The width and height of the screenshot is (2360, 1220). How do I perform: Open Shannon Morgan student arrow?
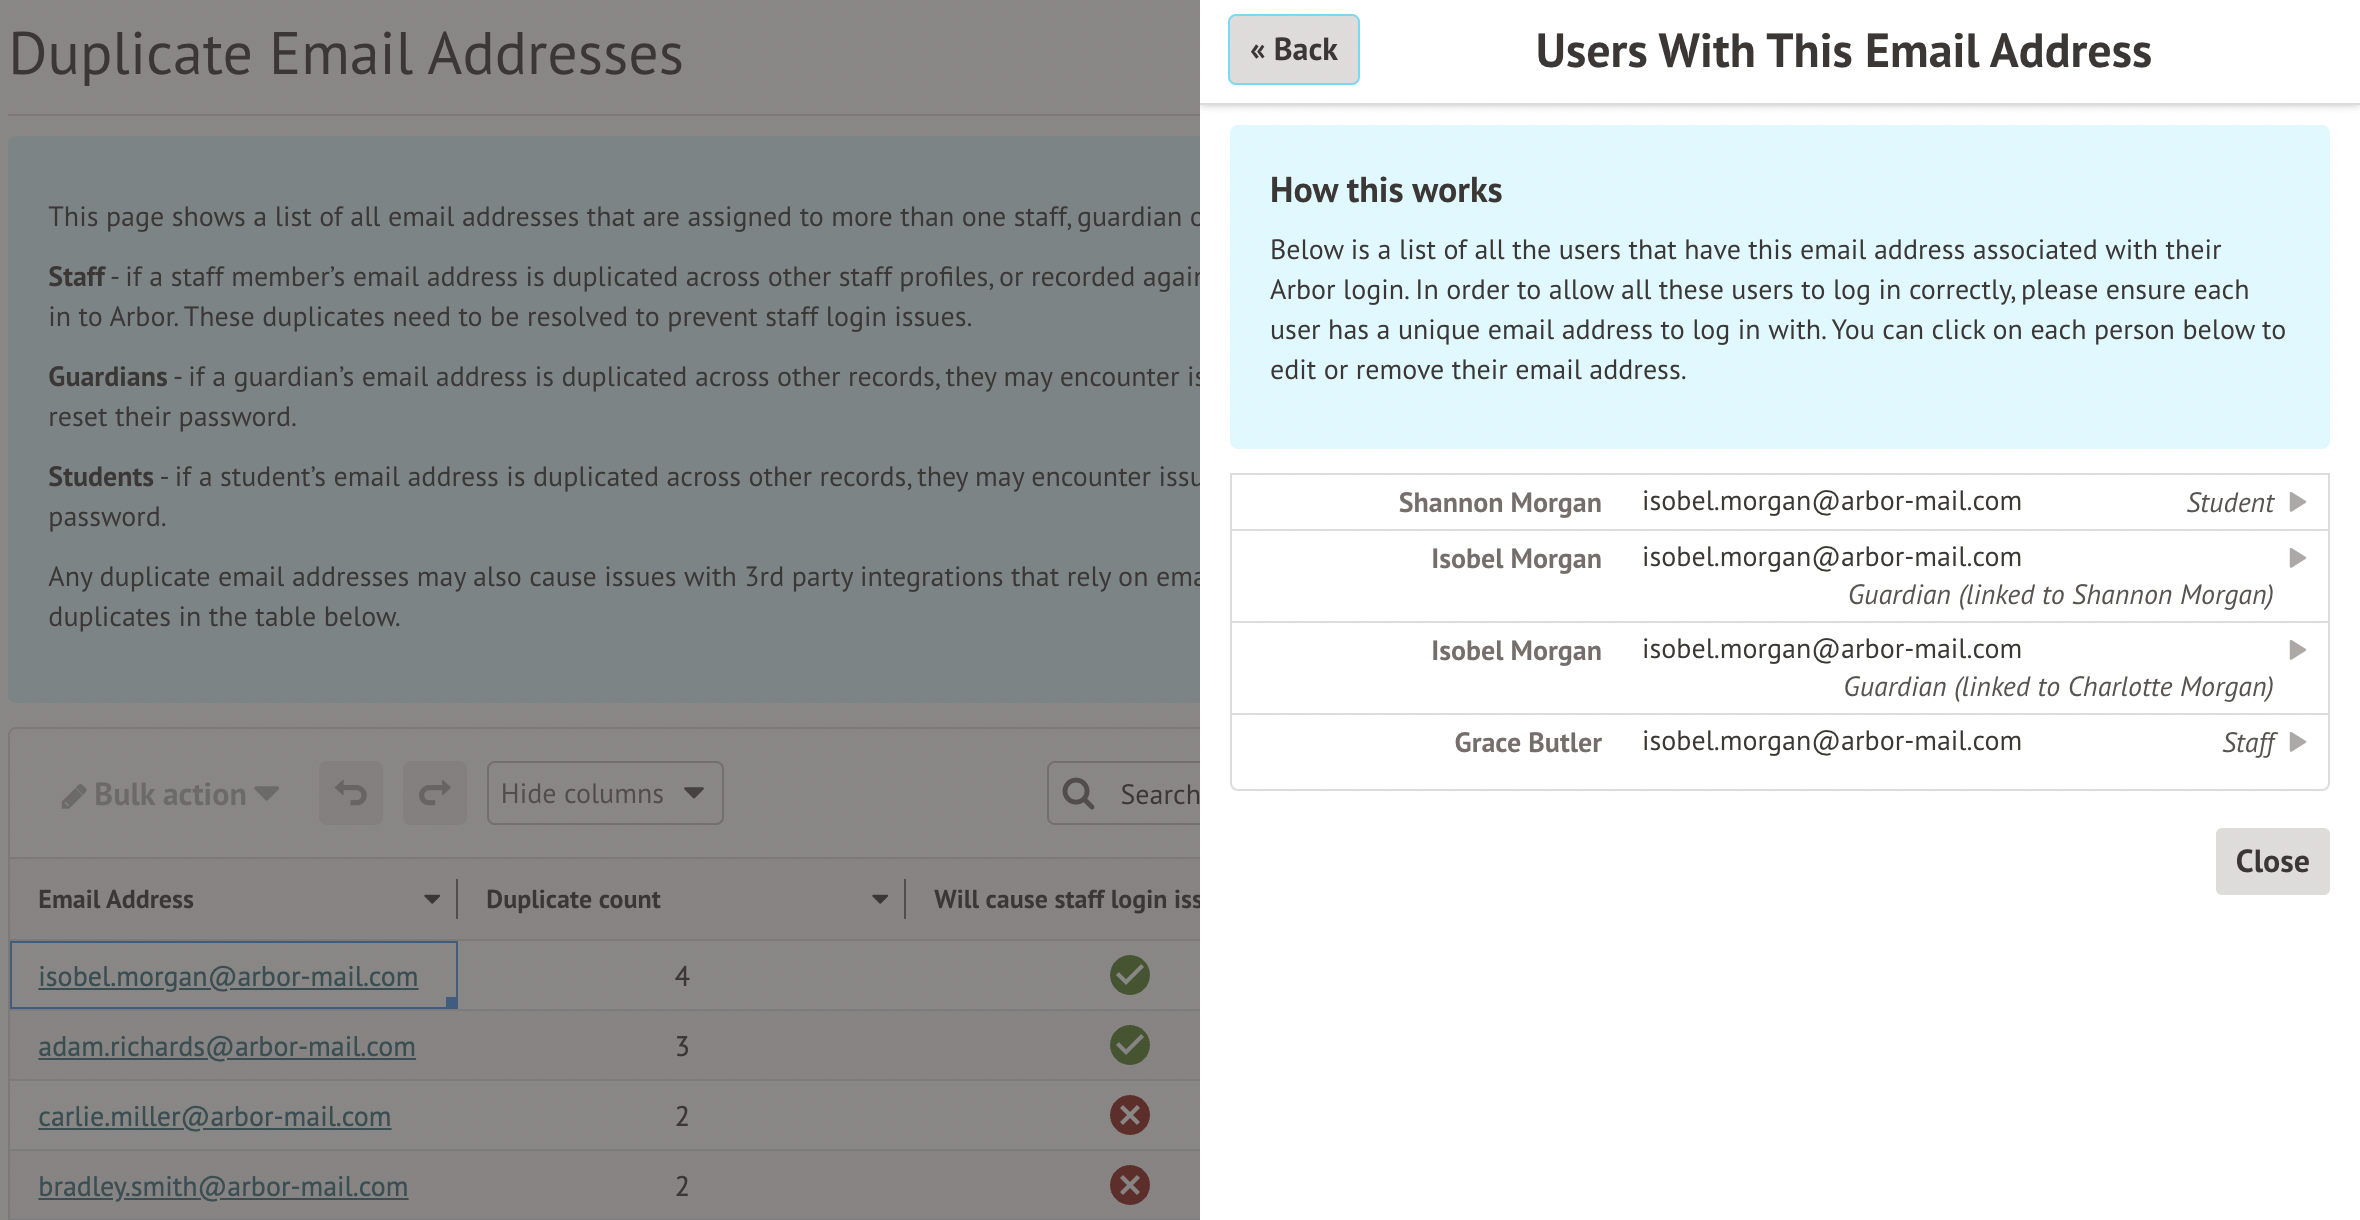pyautogui.click(x=2297, y=502)
